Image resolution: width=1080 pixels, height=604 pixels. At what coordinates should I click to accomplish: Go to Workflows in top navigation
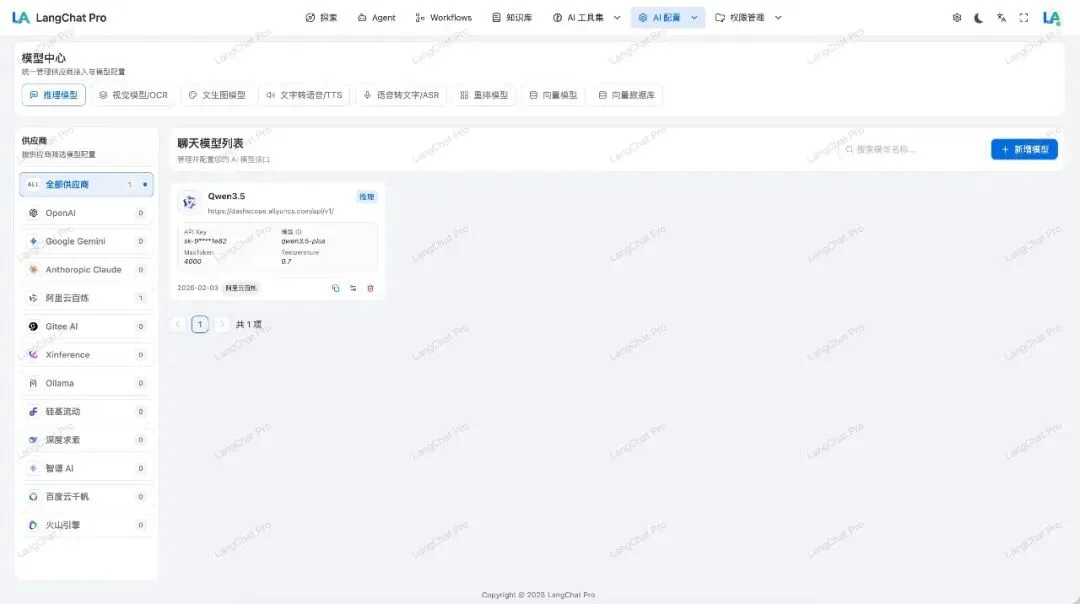pyautogui.click(x=444, y=18)
